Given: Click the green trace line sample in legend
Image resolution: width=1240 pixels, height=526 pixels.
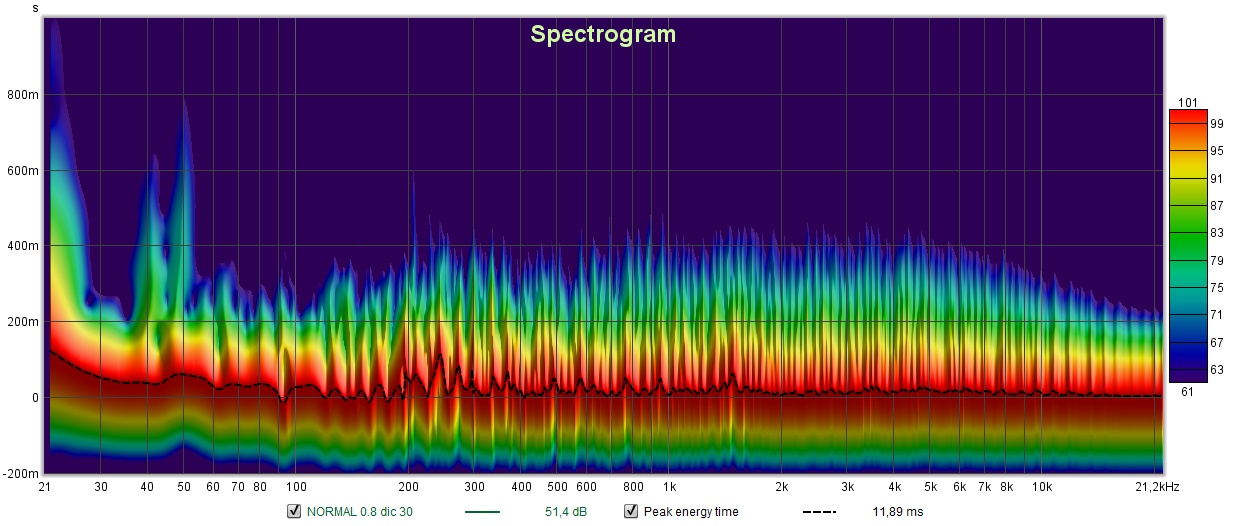Looking at the screenshot, I should coord(483,512).
